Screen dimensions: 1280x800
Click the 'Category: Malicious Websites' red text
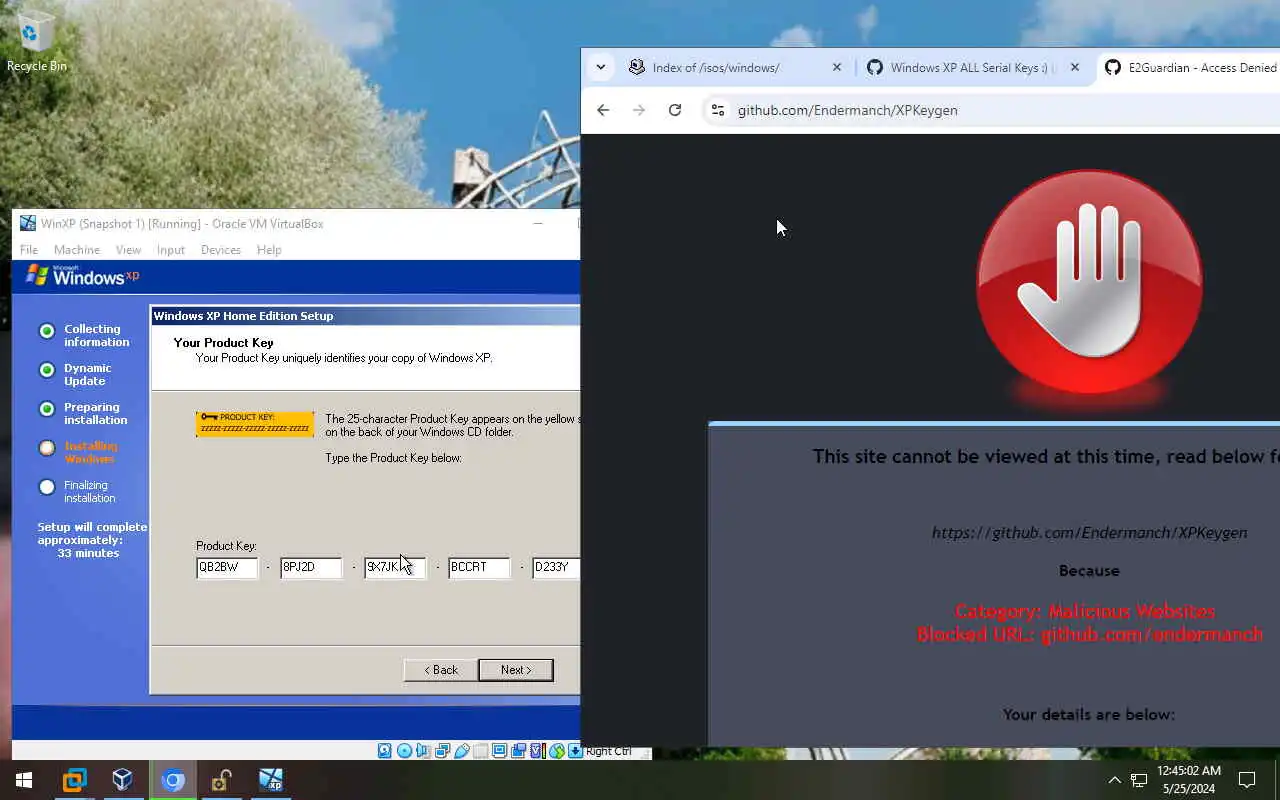pyautogui.click(x=1085, y=611)
